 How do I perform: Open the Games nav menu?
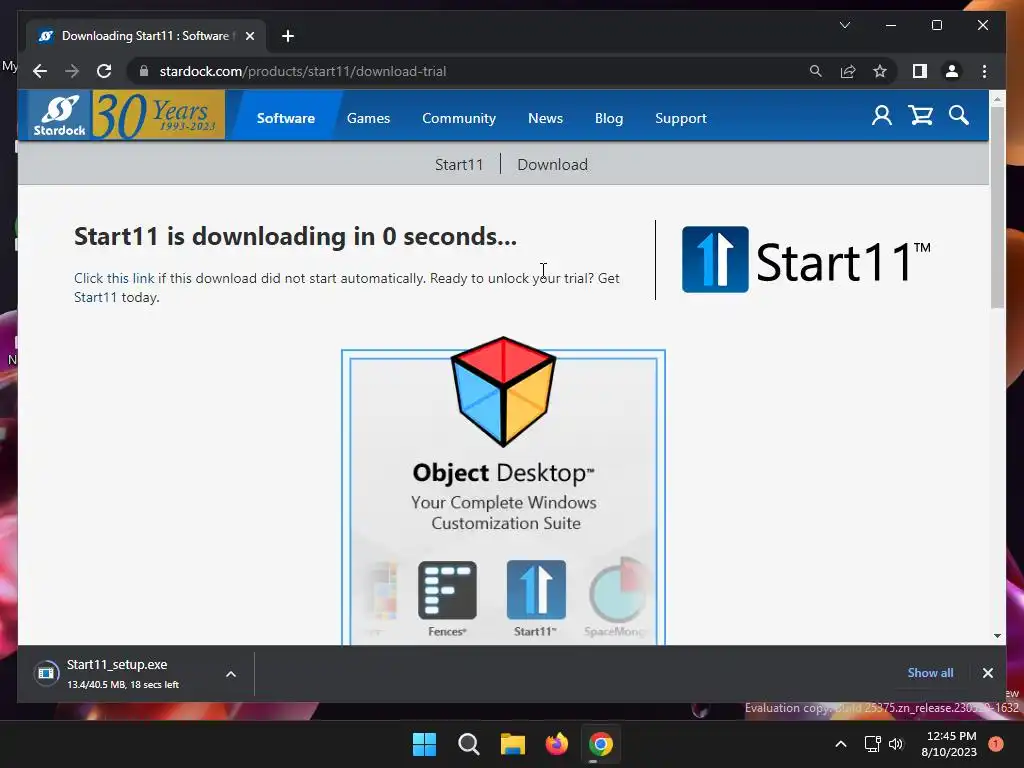coord(368,118)
